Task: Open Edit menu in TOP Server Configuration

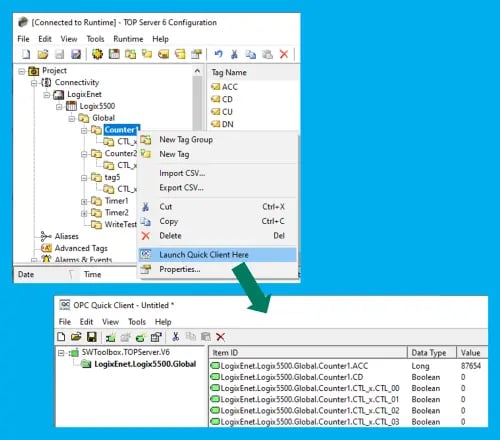Action: (45, 39)
